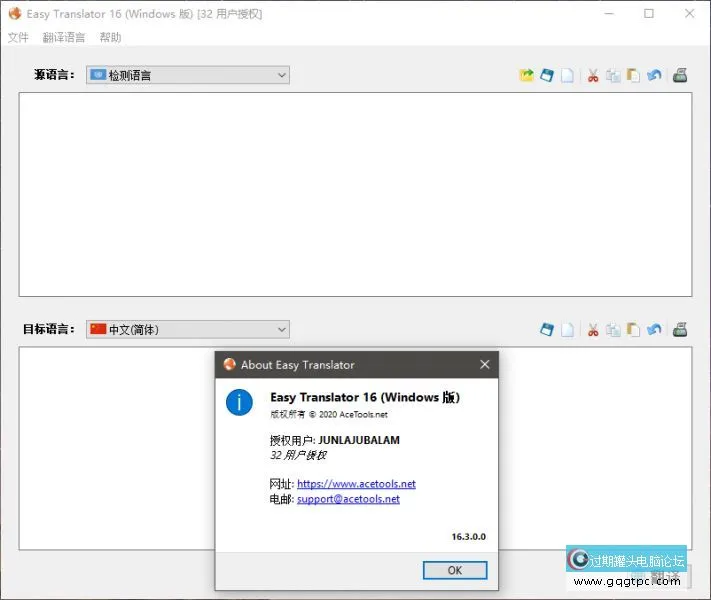Open the 帮助 menu
This screenshot has height=600, width=711.
pos(110,37)
